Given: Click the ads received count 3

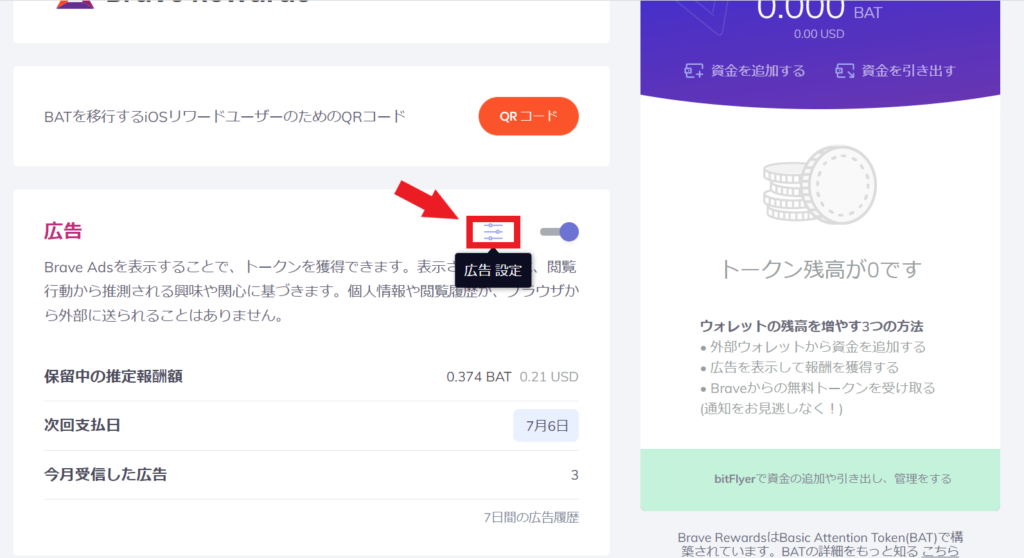Looking at the screenshot, I should [x=575, y=475].
